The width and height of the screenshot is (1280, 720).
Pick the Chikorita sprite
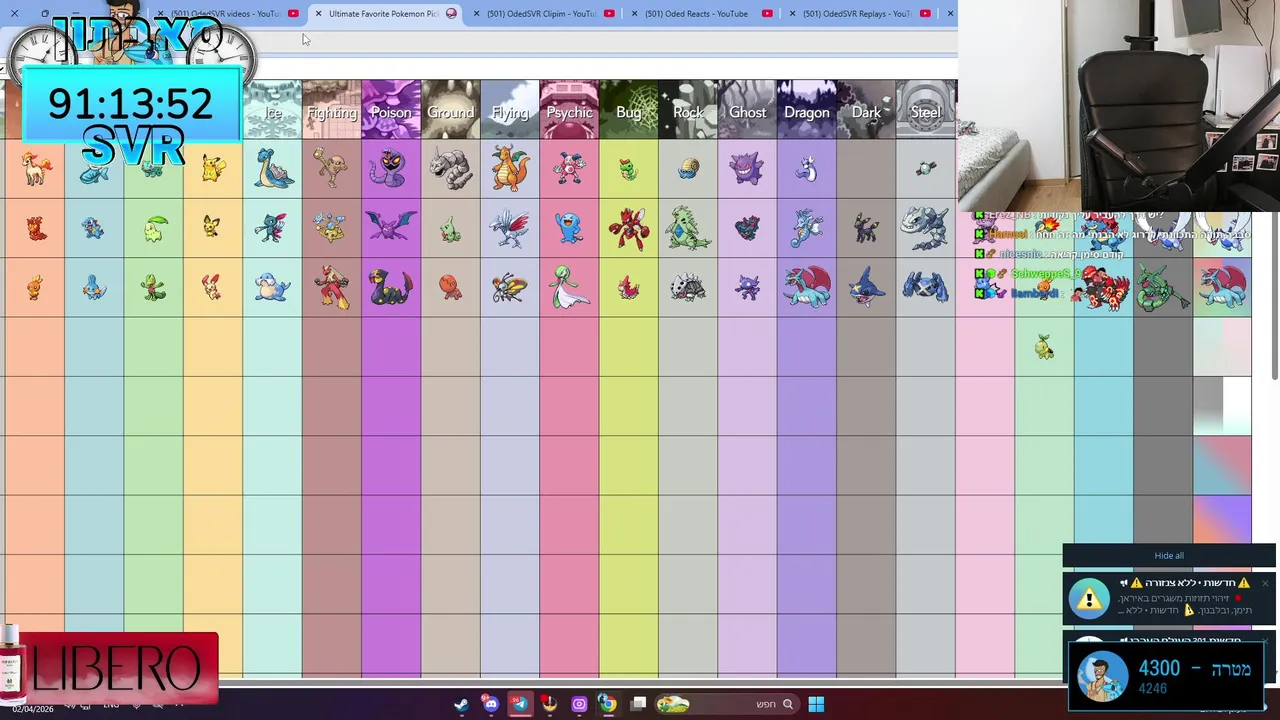pos(153,228)
